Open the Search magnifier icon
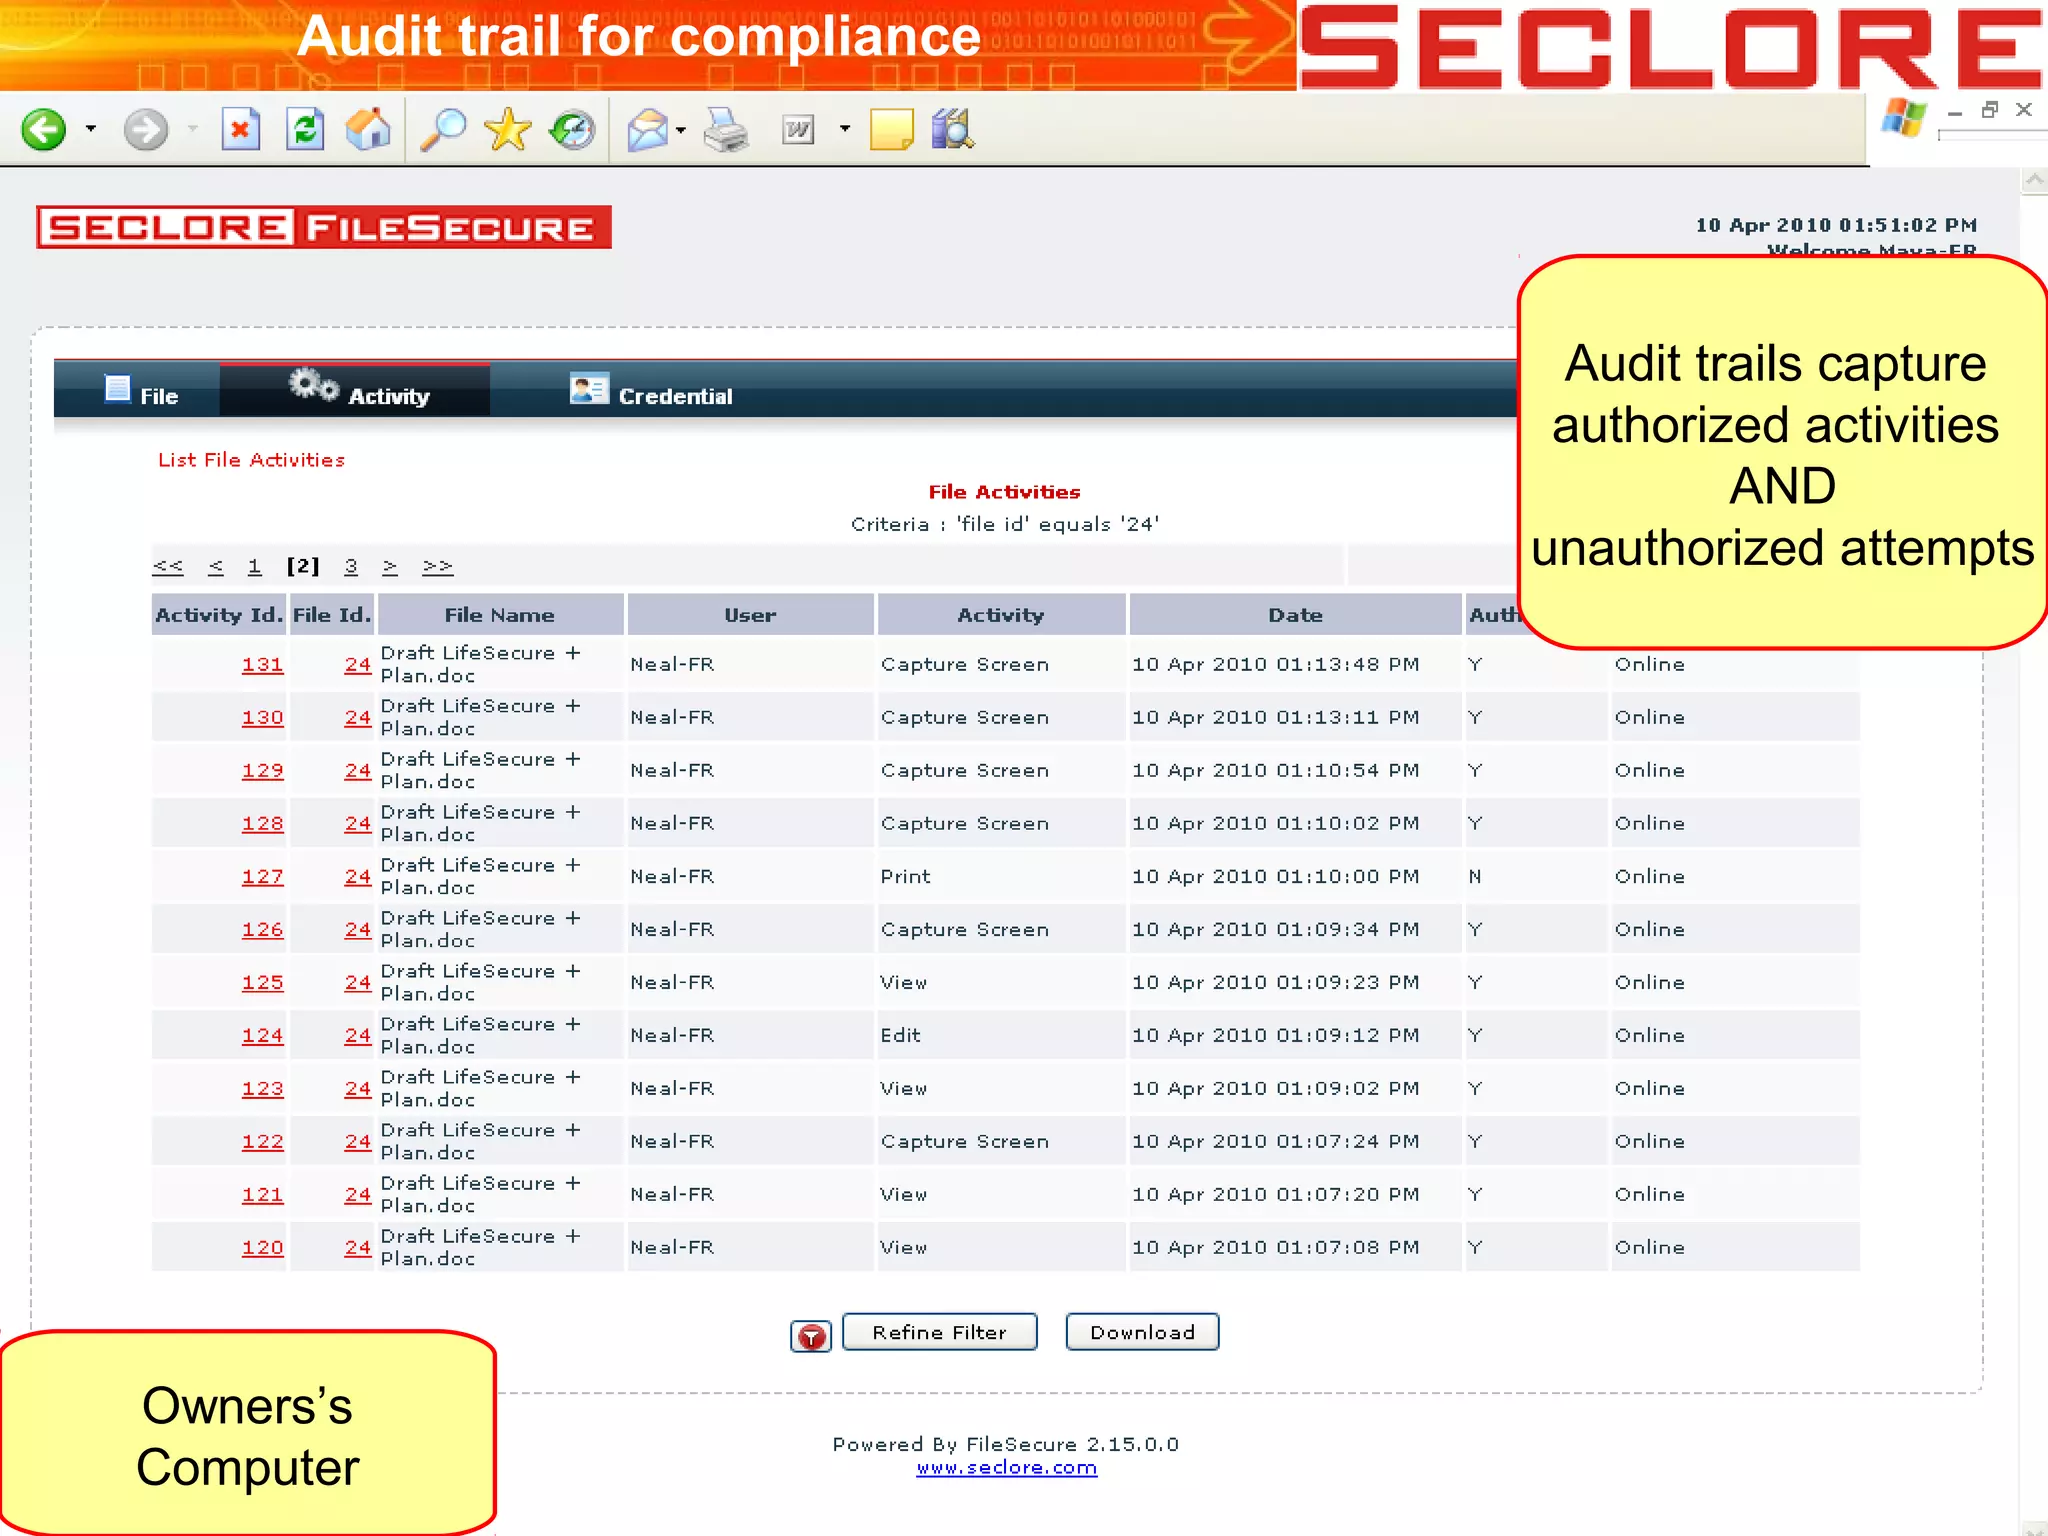Viewport: 2048px width, 1536px height. [443, 129]
